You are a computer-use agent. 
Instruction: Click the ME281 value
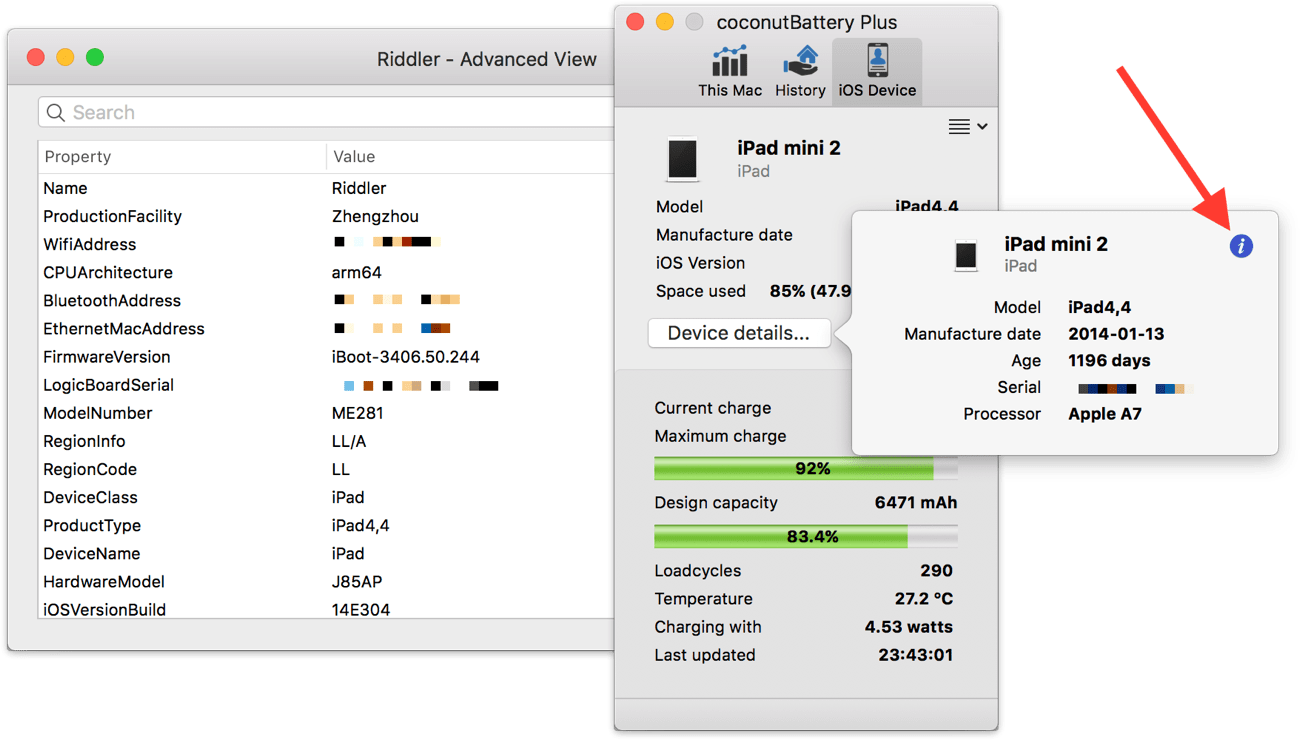tap(358, 413)
